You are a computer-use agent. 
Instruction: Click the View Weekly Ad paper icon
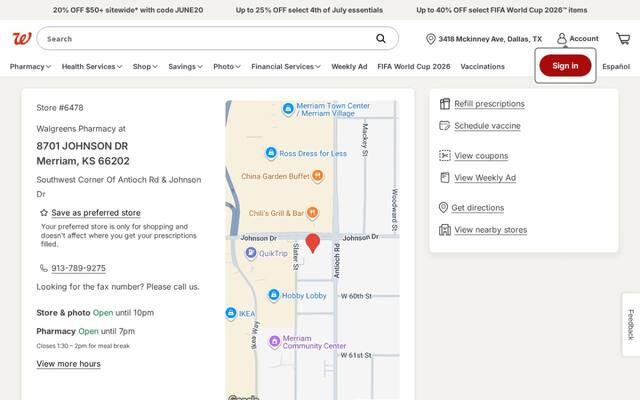click(x=444, y=178)
